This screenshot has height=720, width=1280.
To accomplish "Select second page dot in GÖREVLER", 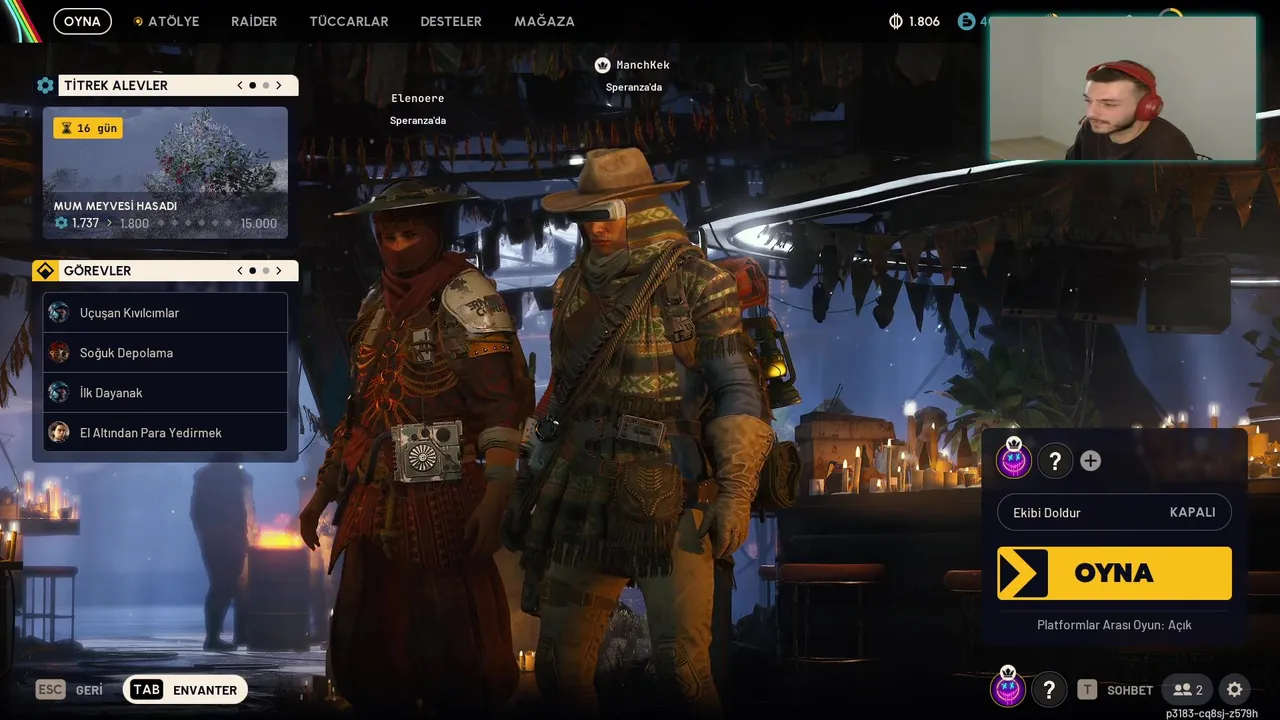I will tap(265, 271).
